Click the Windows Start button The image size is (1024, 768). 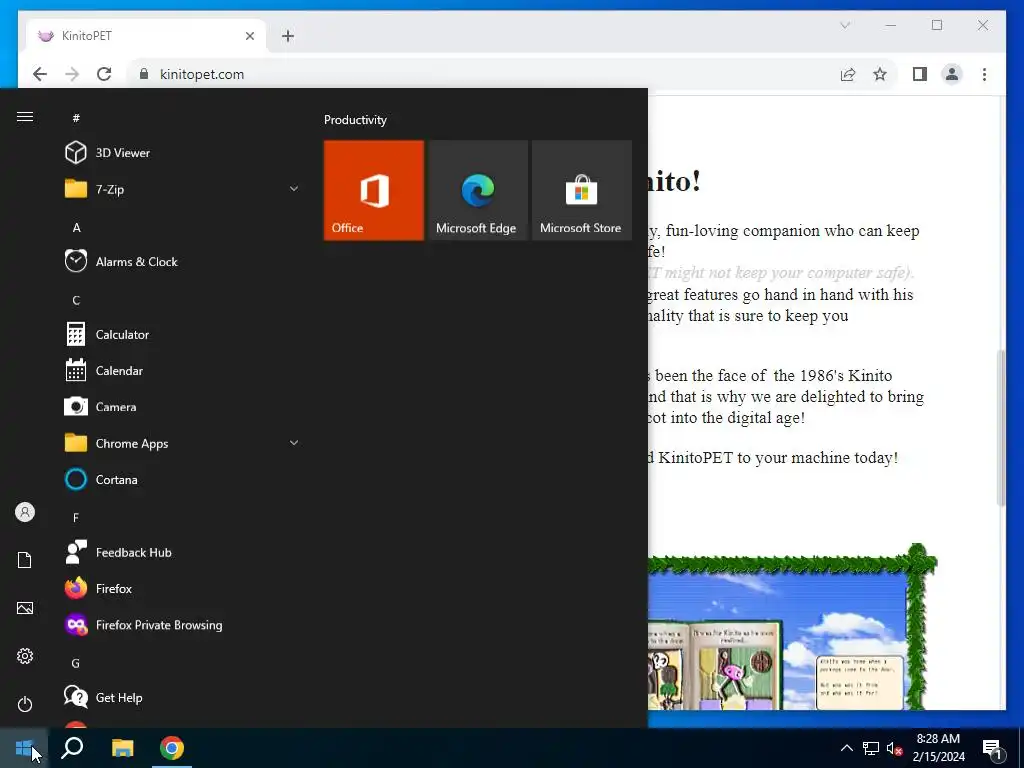tap(24, 748)
